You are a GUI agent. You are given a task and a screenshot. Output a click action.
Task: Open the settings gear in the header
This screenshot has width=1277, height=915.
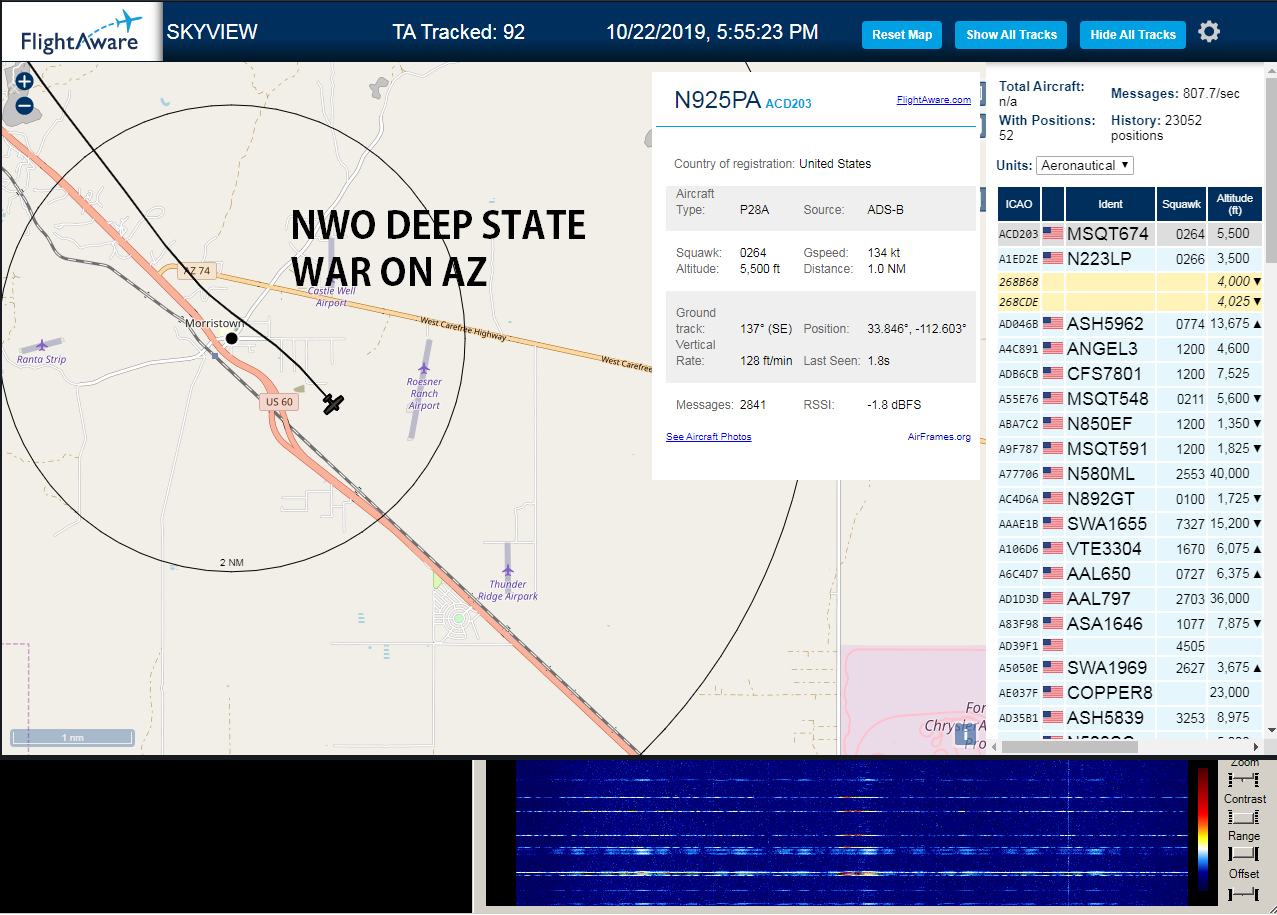pyautogui.click(x=1209, y=32)
